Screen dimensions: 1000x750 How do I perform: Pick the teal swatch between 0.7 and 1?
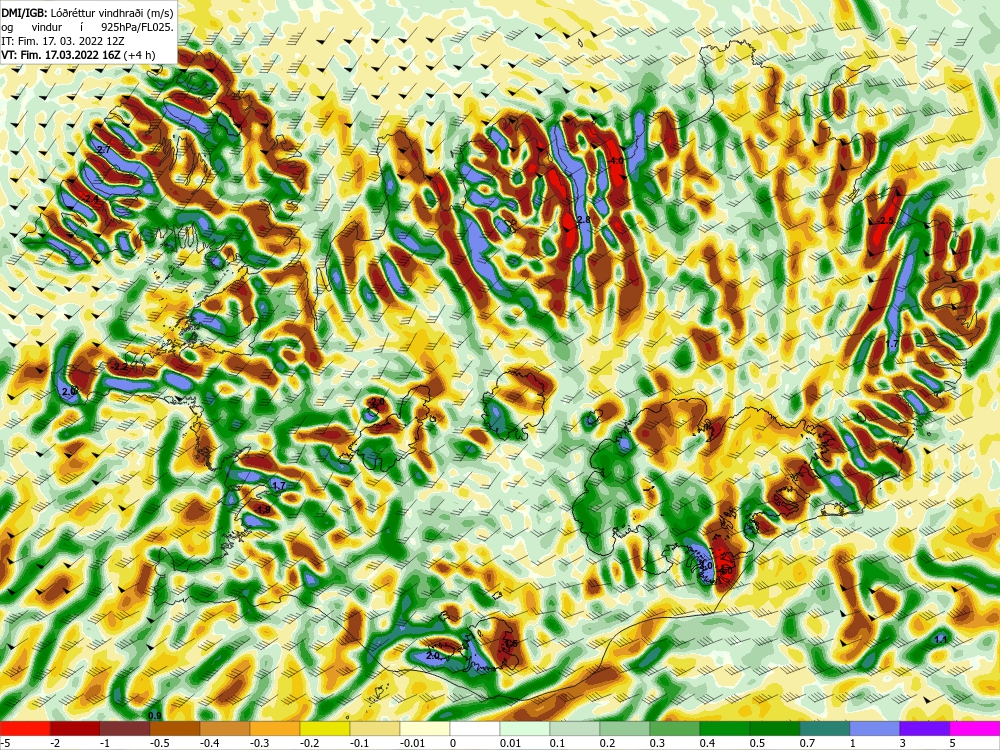pos(825,728)
